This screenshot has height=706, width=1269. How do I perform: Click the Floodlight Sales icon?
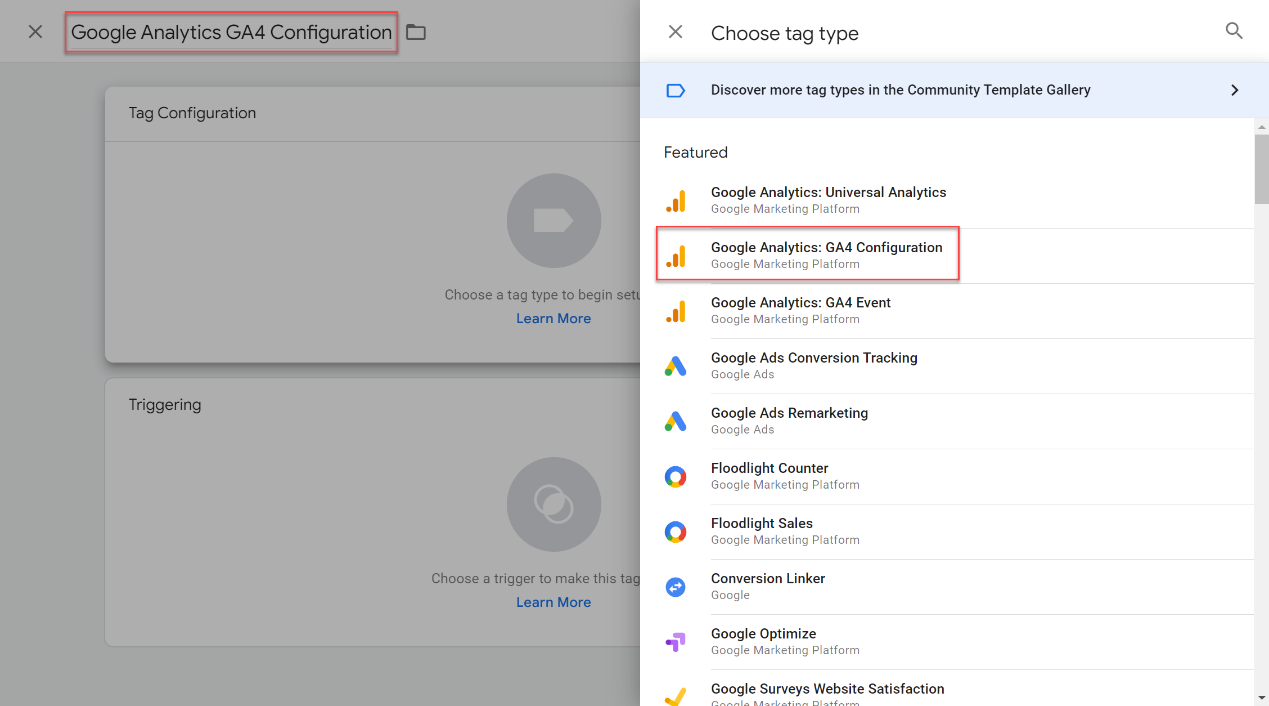[676, 531]
